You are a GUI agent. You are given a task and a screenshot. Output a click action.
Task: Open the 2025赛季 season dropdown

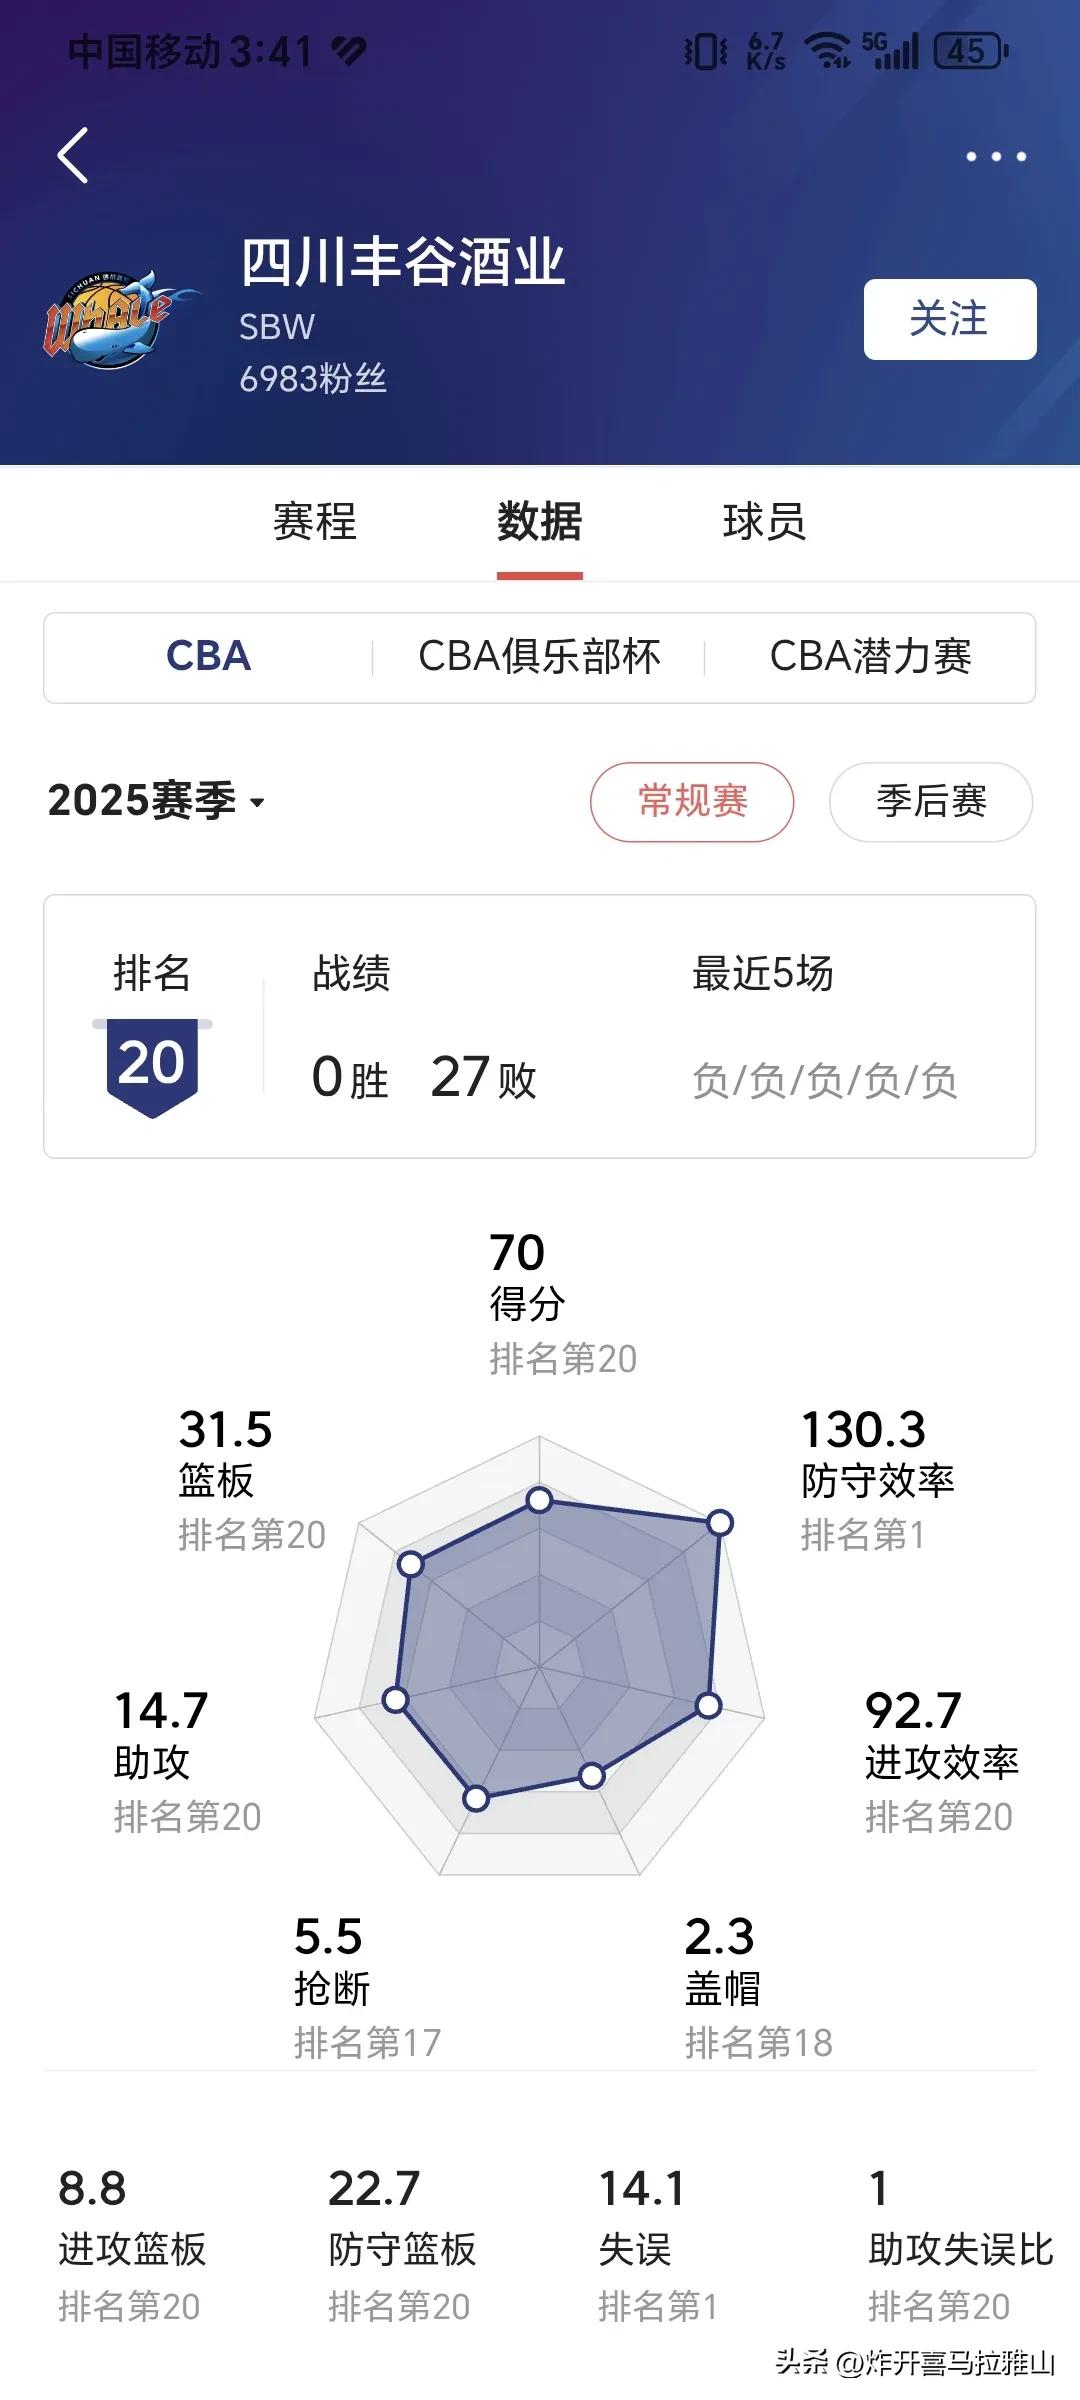[155, 802]
